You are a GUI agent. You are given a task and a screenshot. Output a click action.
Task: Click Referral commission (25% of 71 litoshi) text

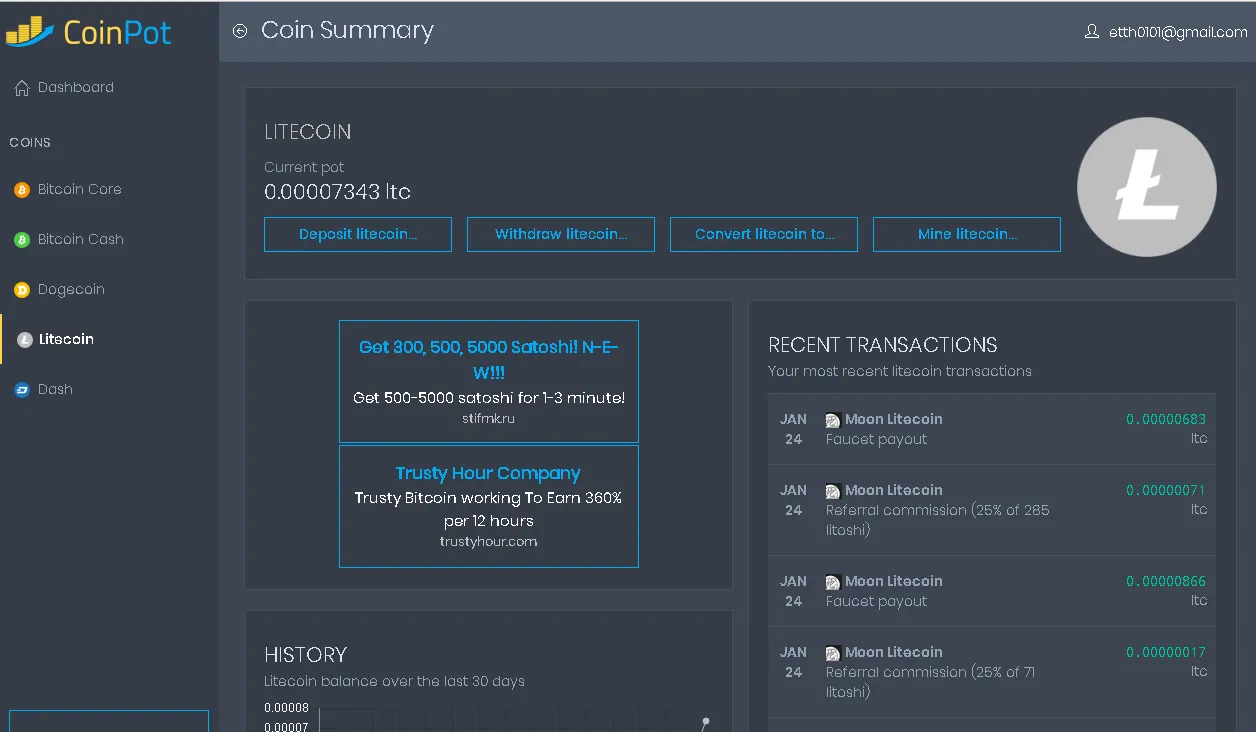(x=931, y=682)
